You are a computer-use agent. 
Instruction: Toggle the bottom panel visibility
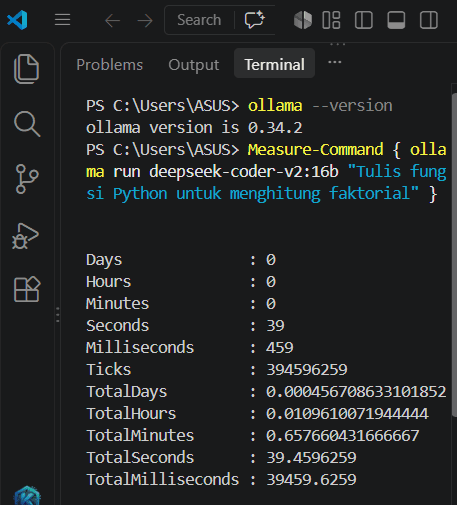(396, 20)
